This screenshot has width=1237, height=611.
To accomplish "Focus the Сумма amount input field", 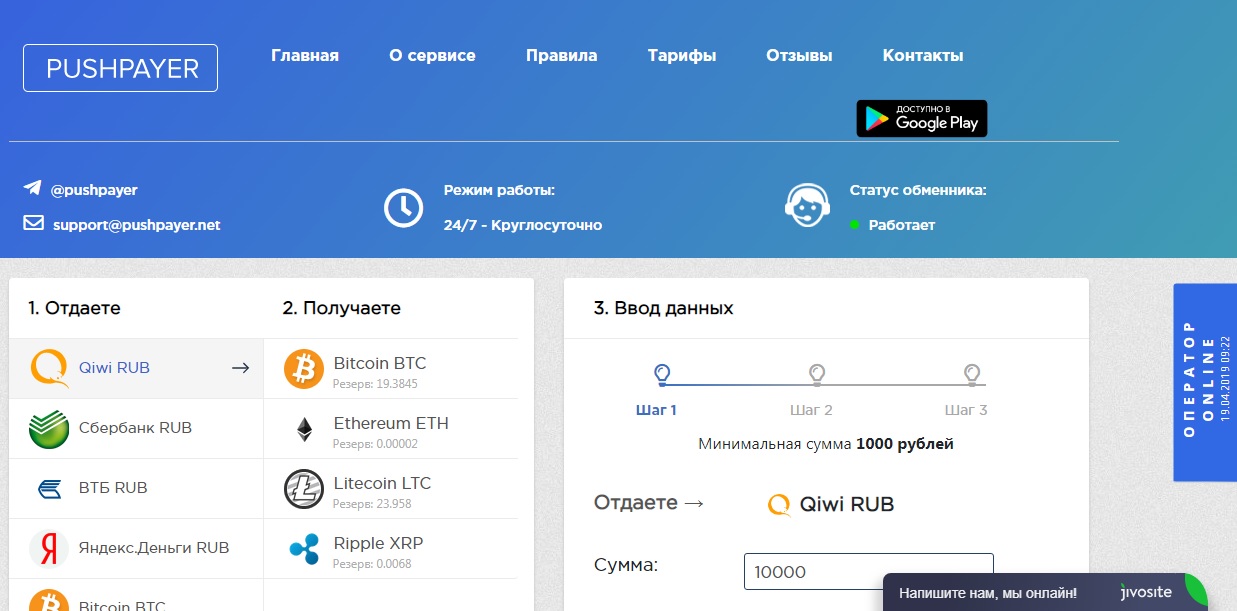I will click(x=868, y=572).
